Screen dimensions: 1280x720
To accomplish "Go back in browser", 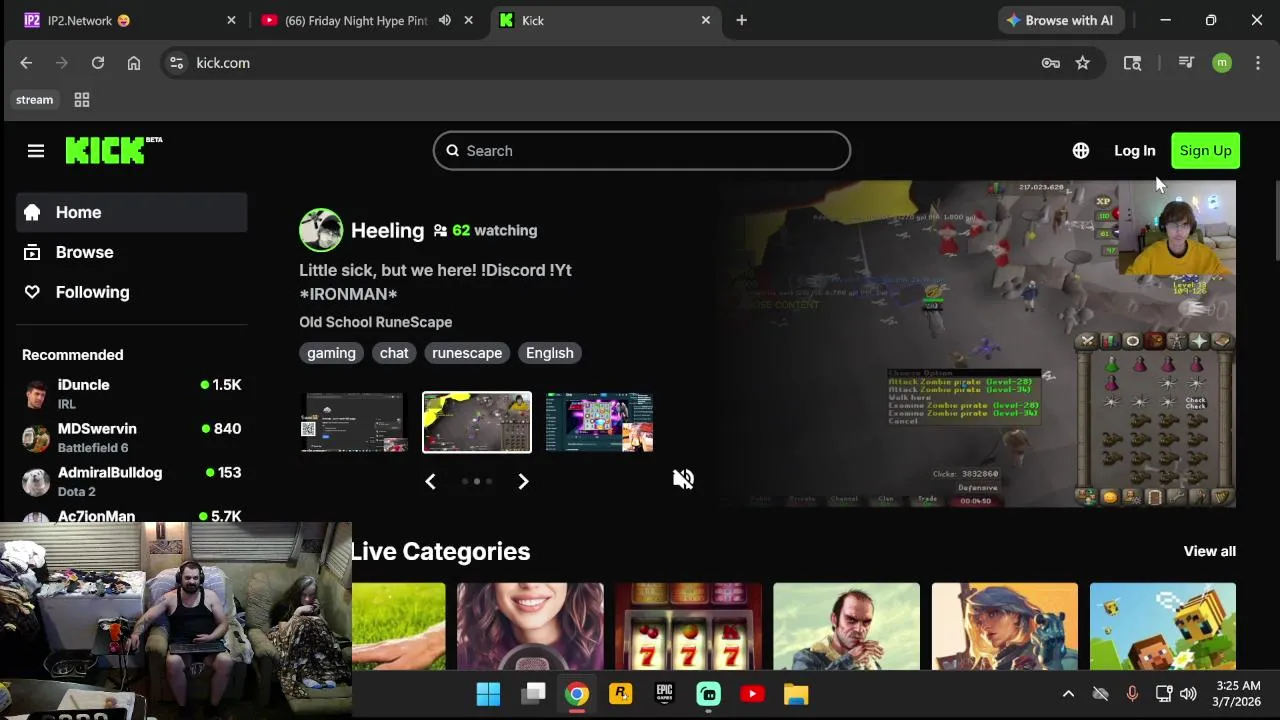I will point(26,63).
